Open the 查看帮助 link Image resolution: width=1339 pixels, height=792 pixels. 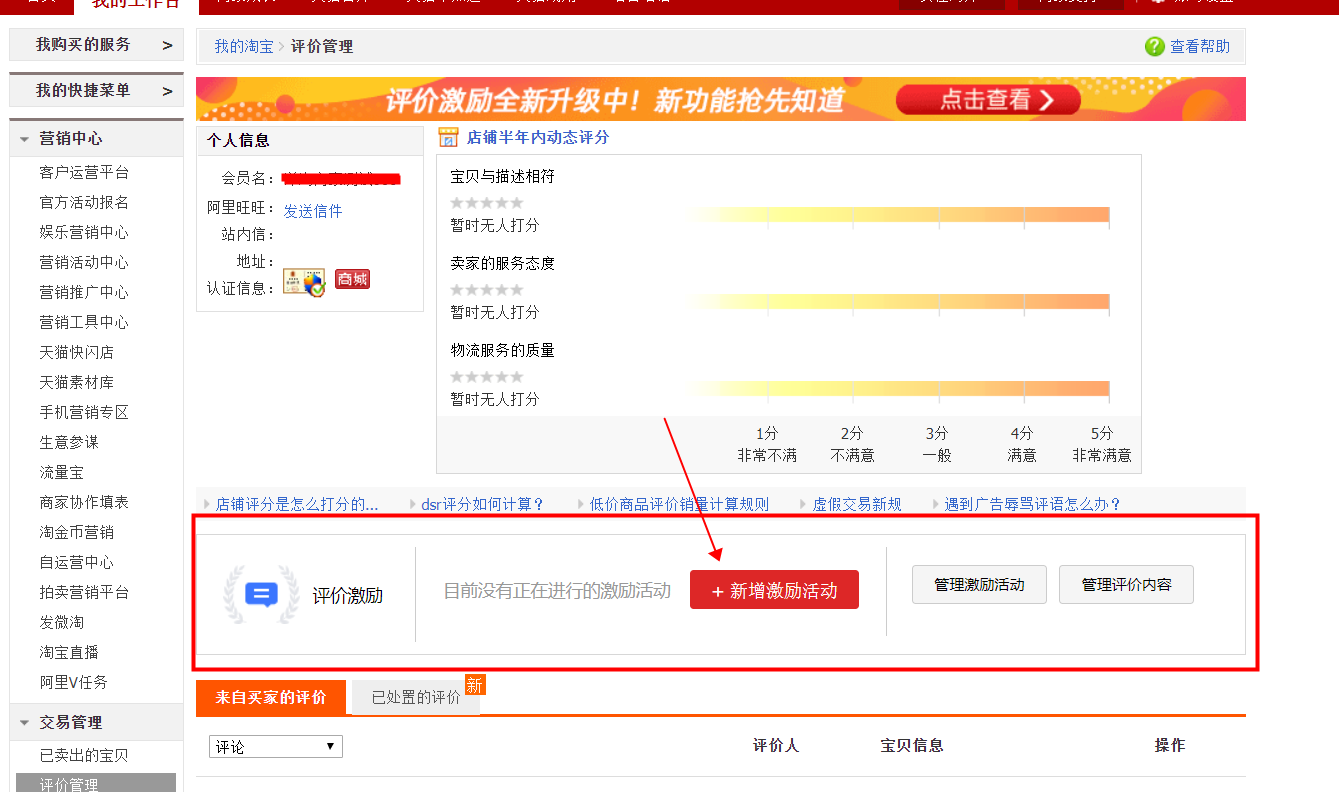1200,47
